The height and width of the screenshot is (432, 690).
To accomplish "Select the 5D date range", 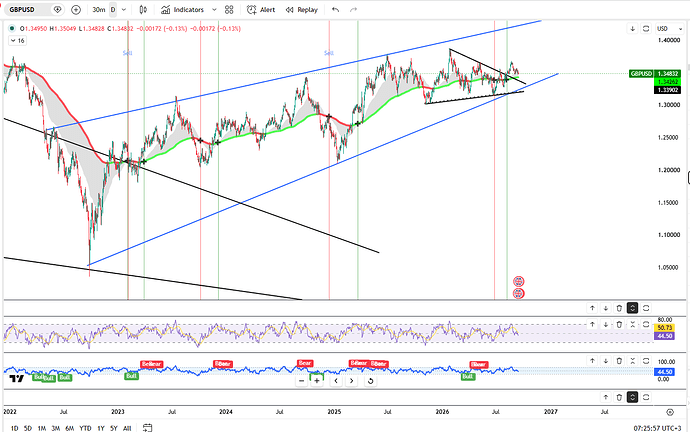I will pyautogui.click(x=28, y=428).
